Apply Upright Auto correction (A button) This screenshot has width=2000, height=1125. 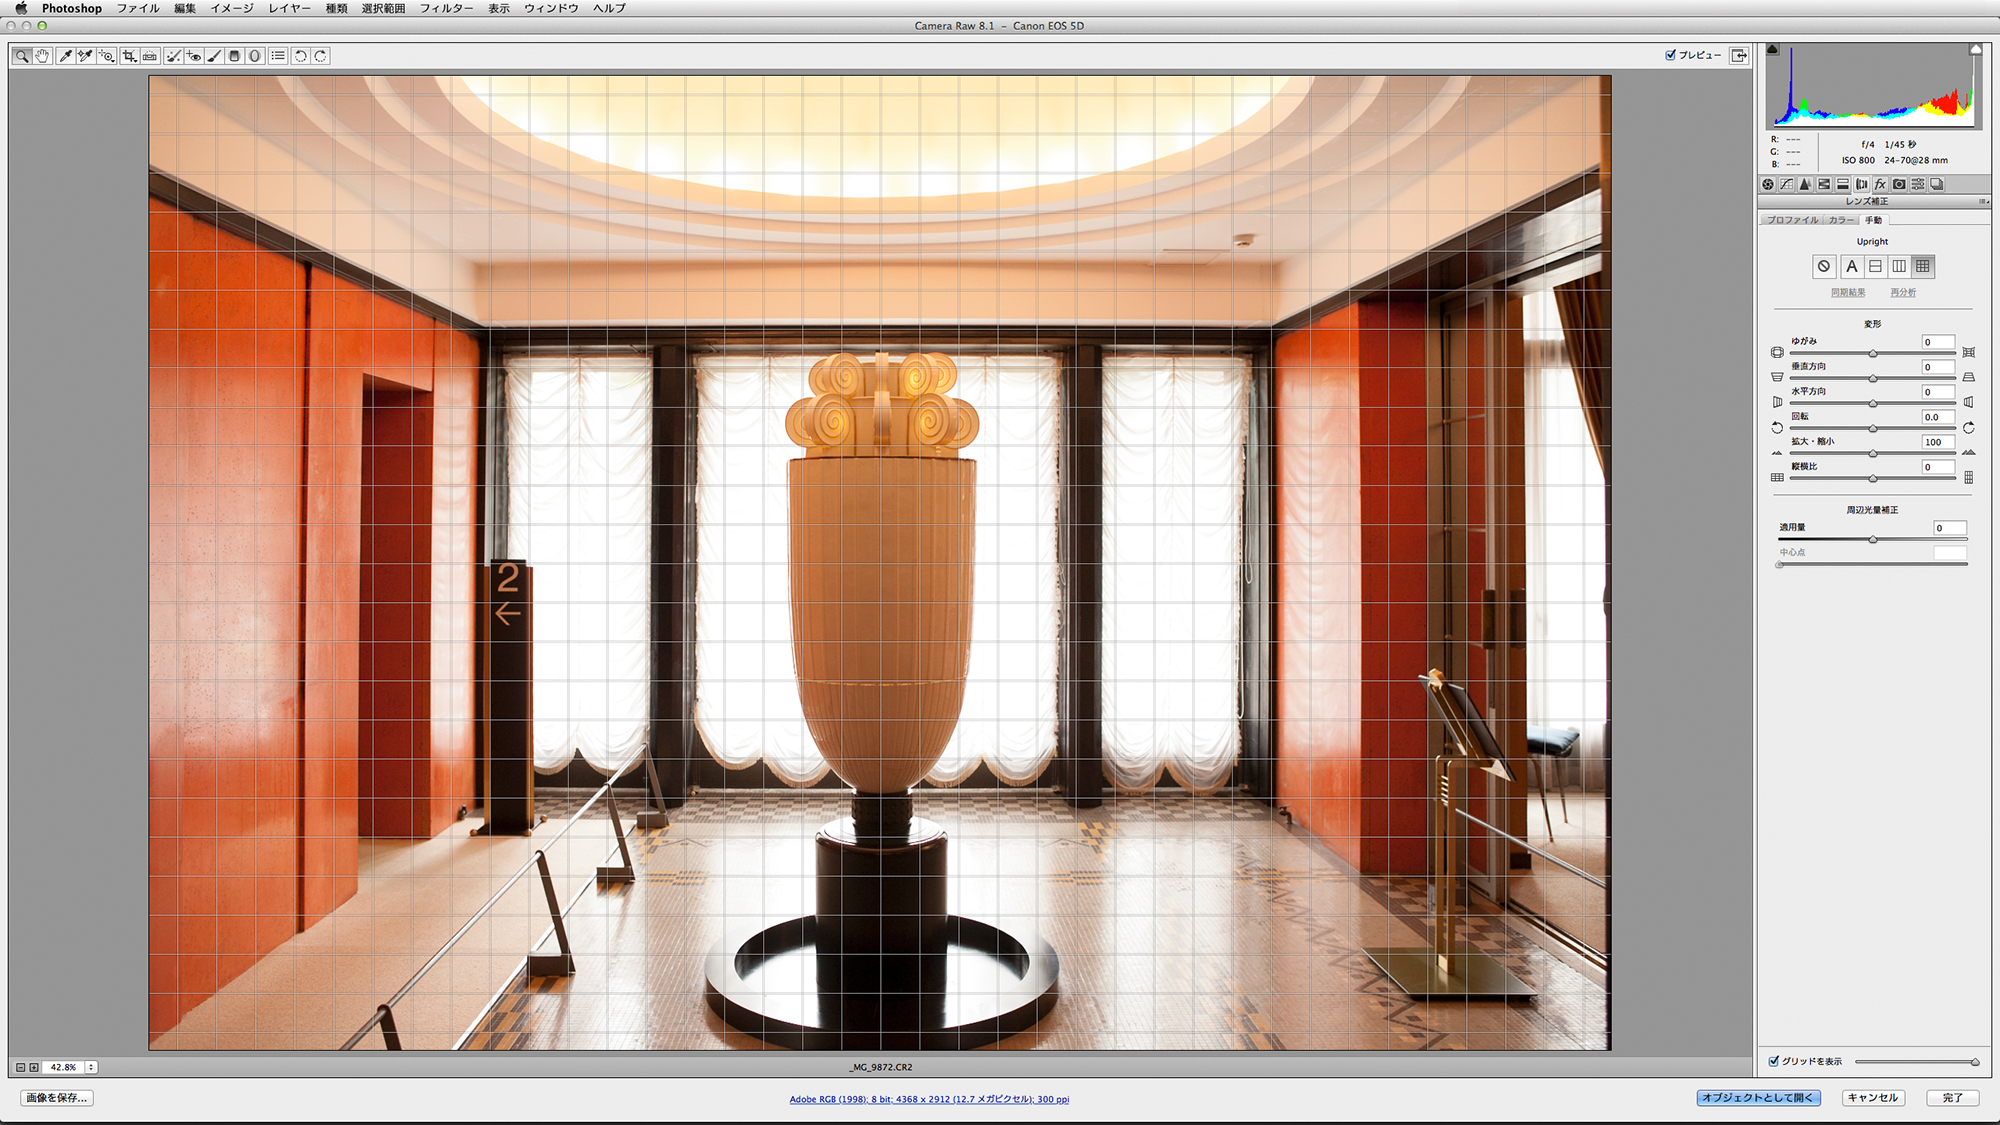(x=1851, y=266)
